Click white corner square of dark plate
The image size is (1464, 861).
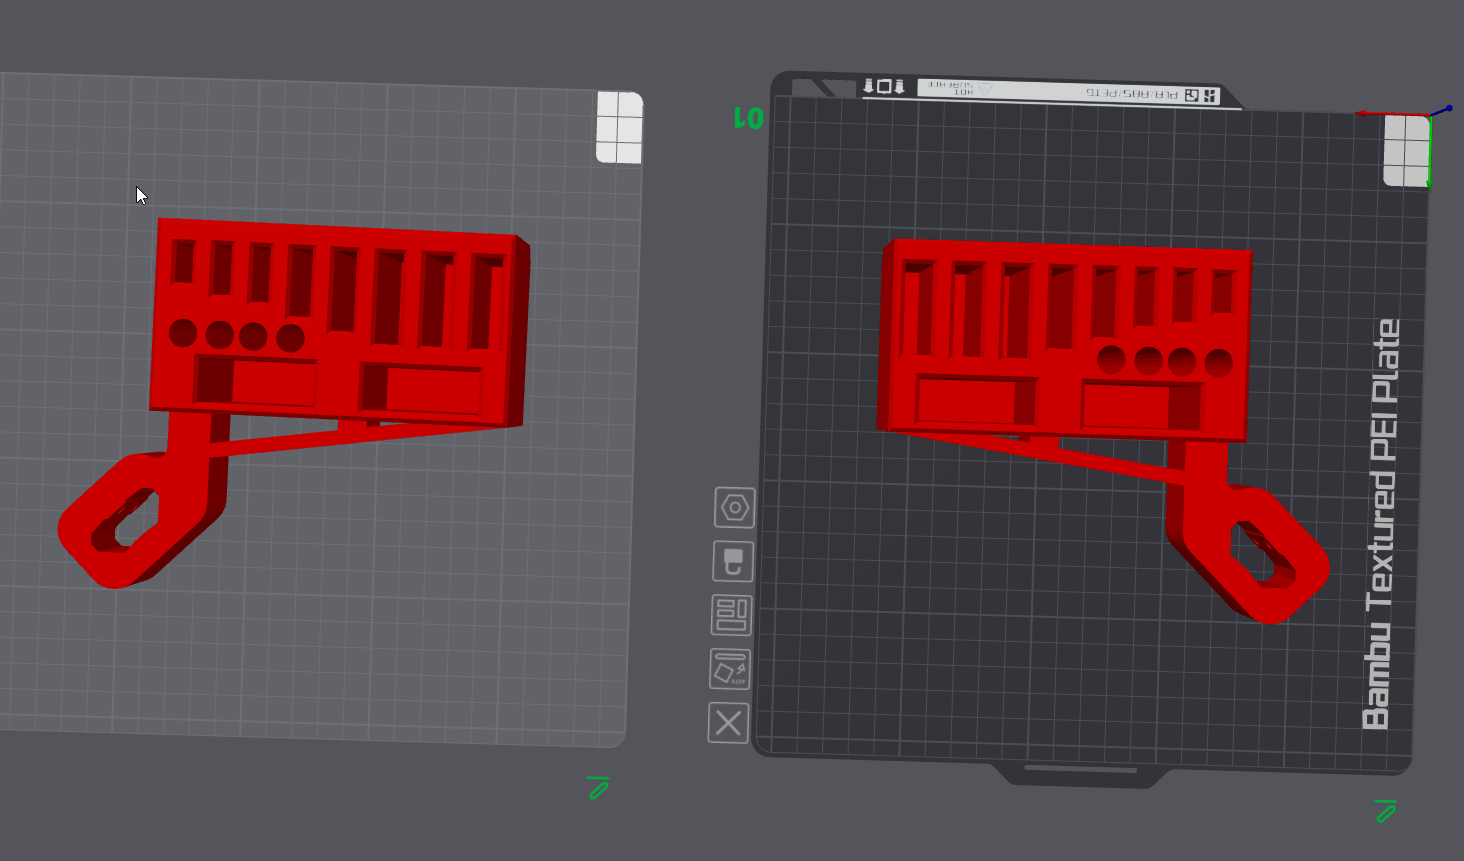coord(1407,150)
